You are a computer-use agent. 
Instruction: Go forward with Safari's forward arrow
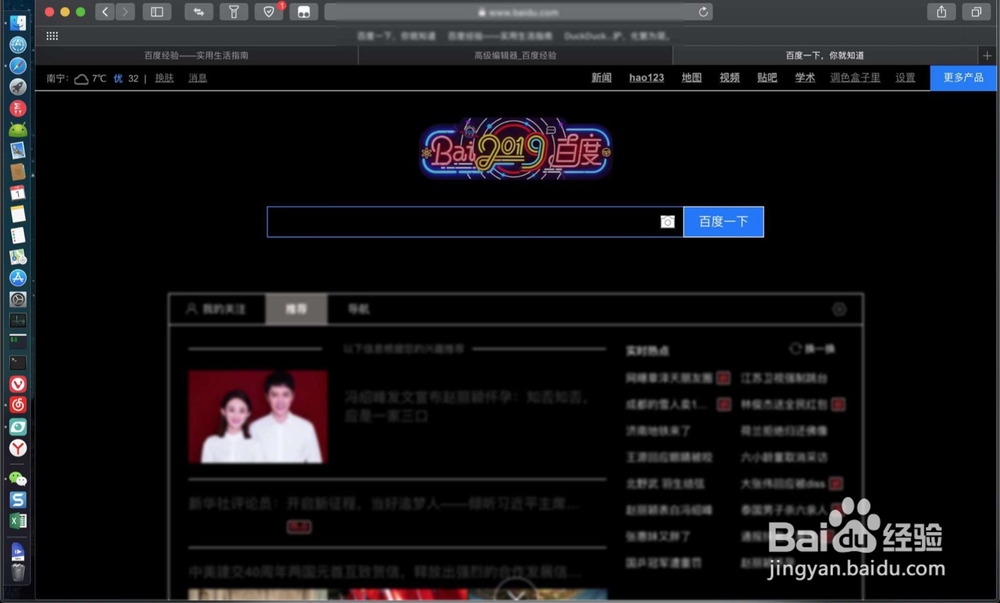[125, 11]
